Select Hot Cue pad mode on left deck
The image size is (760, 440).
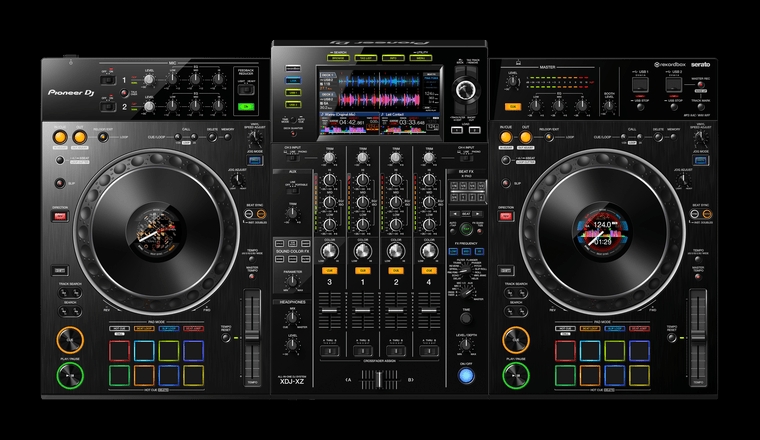(x=119, y=327)
